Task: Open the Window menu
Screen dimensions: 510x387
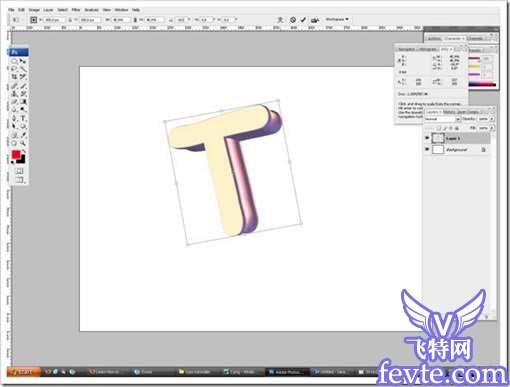Action: [121, 10]
